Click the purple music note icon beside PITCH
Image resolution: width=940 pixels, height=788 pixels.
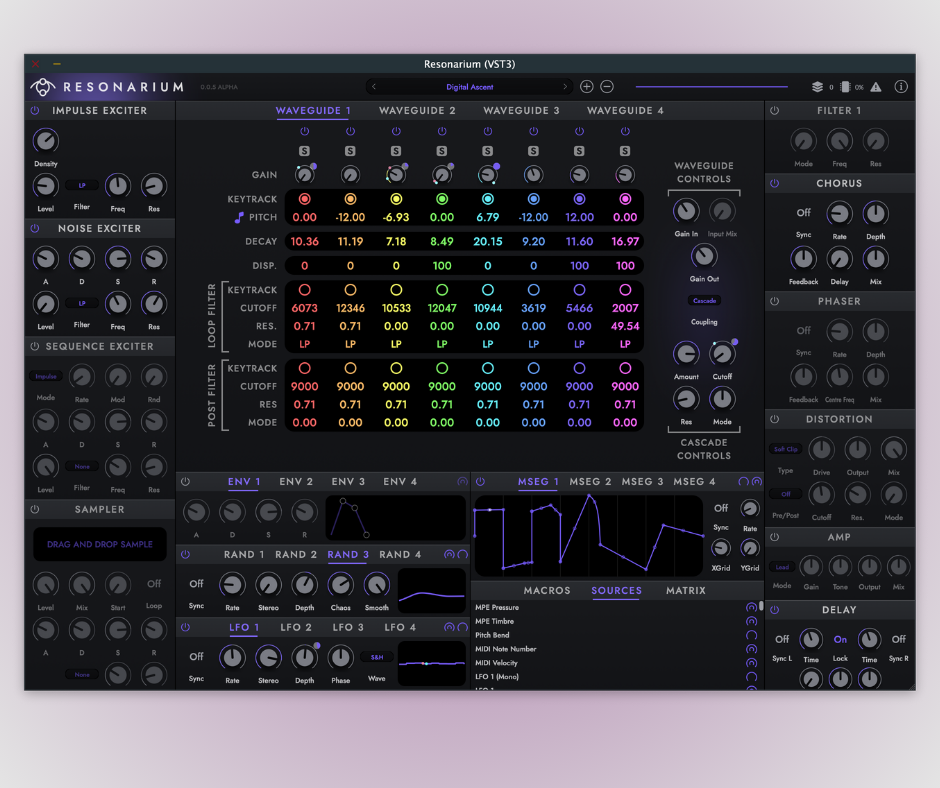(x=238, y=217)
